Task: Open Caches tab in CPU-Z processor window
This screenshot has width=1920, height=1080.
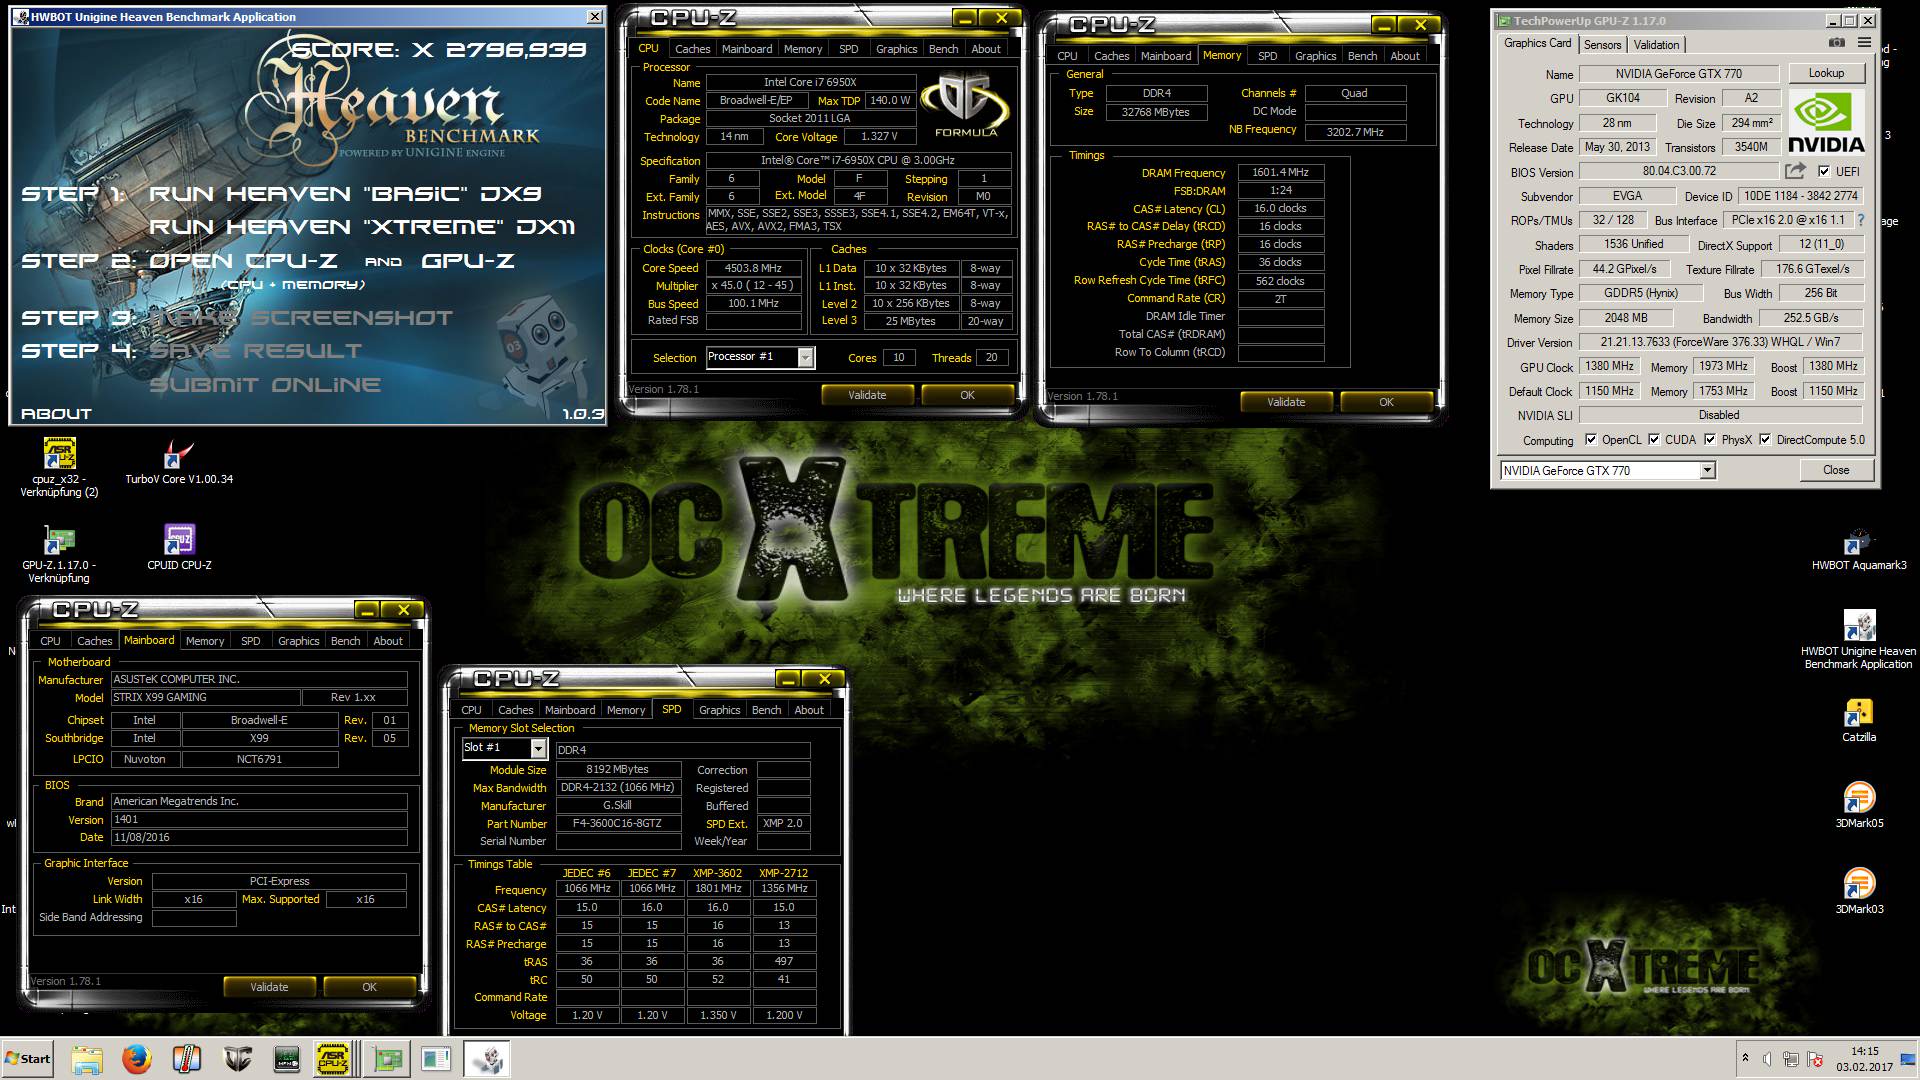Action: pos(692,49)
